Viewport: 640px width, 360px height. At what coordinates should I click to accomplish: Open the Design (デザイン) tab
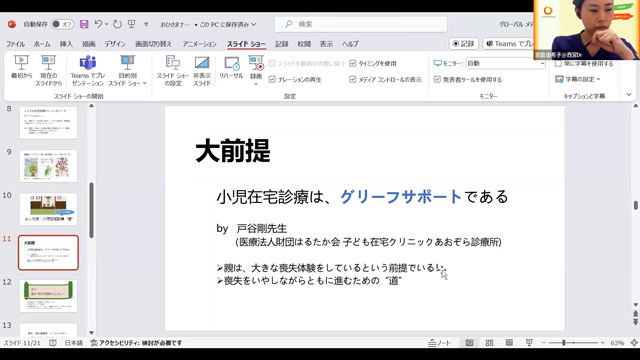[115, 44]
